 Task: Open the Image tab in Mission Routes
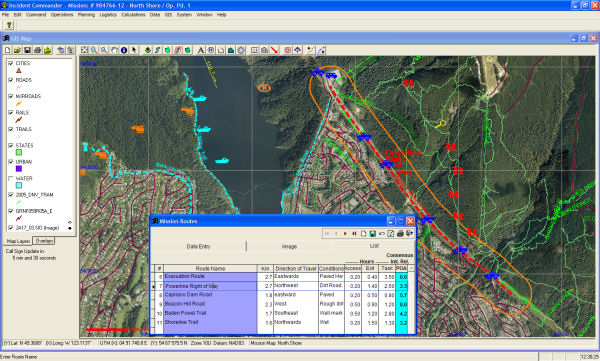(289, 247)
